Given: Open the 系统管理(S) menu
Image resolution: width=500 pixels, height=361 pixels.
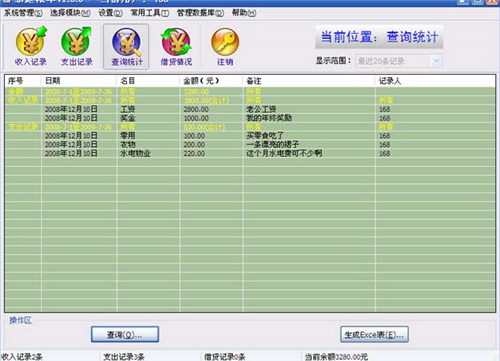Looking at the screenshot, I should pos(23,13).
